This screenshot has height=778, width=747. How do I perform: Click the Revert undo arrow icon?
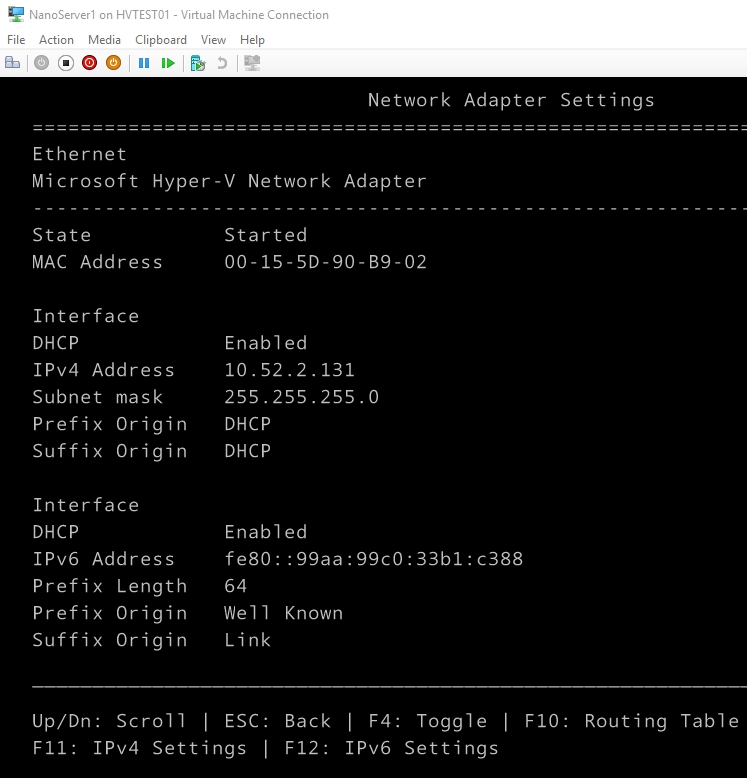pos(222,63)
